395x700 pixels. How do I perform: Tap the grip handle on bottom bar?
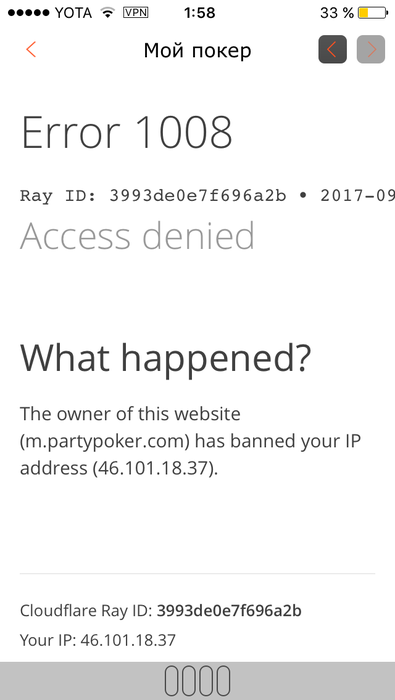pos(198,681)
